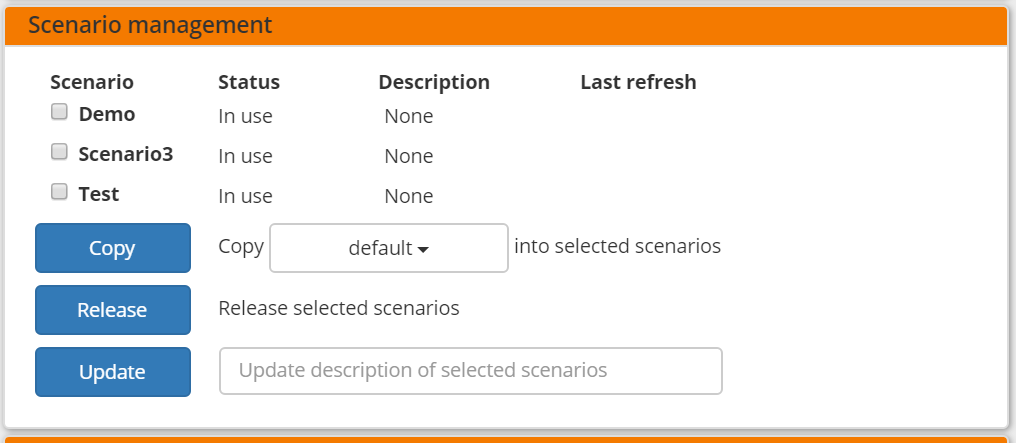Click the Demo scenario name label

pos(107,114)
